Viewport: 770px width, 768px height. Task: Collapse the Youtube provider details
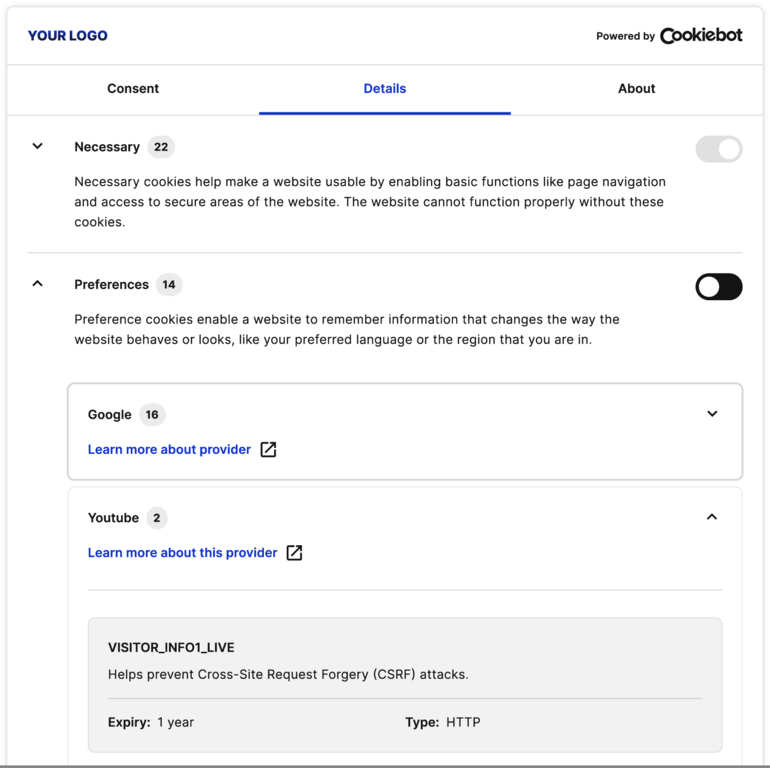tap(712, 517)
